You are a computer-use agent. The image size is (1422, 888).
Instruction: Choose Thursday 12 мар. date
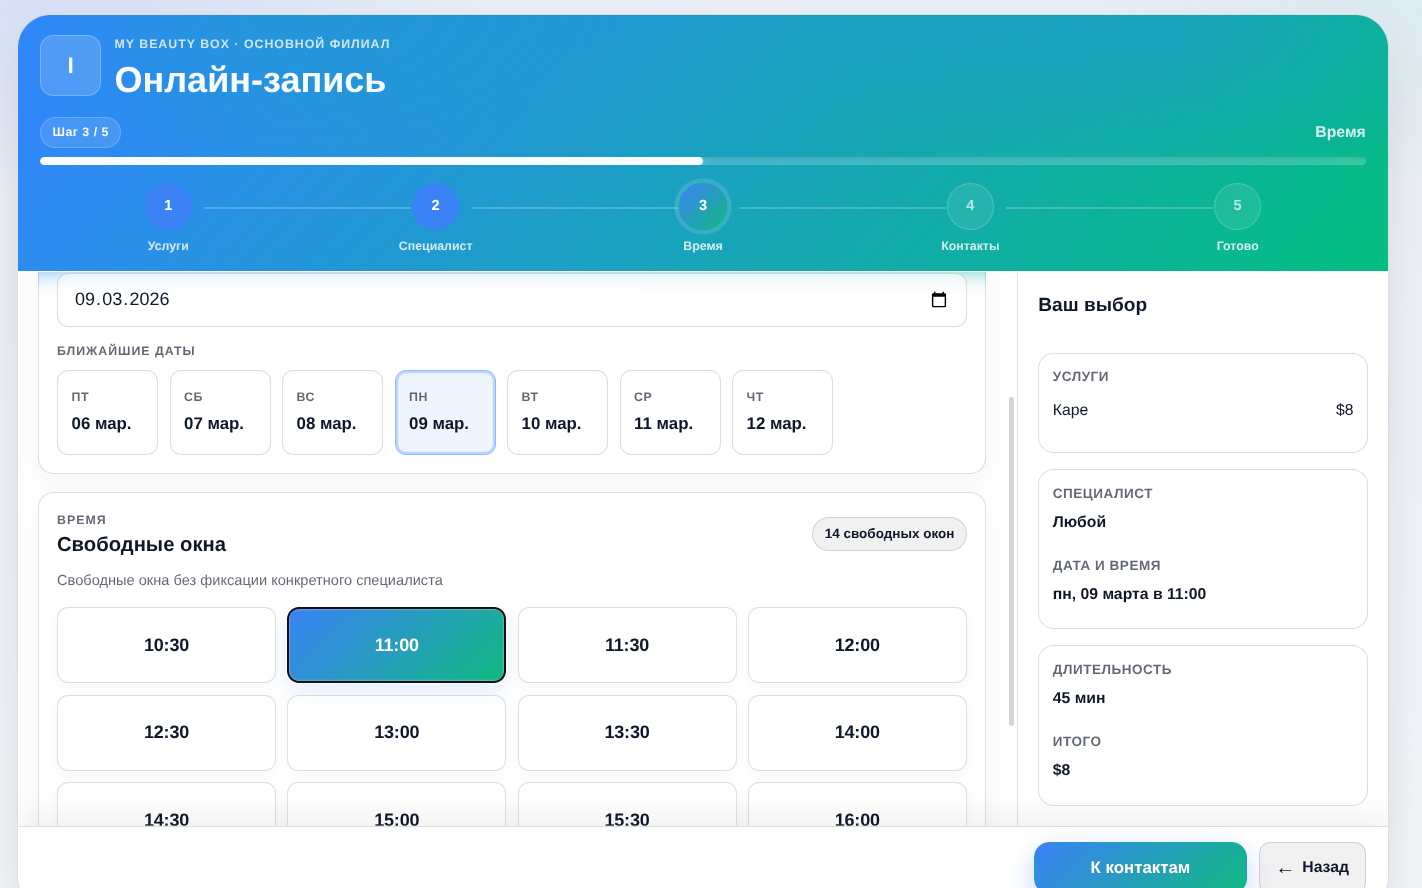pos(782,412)
